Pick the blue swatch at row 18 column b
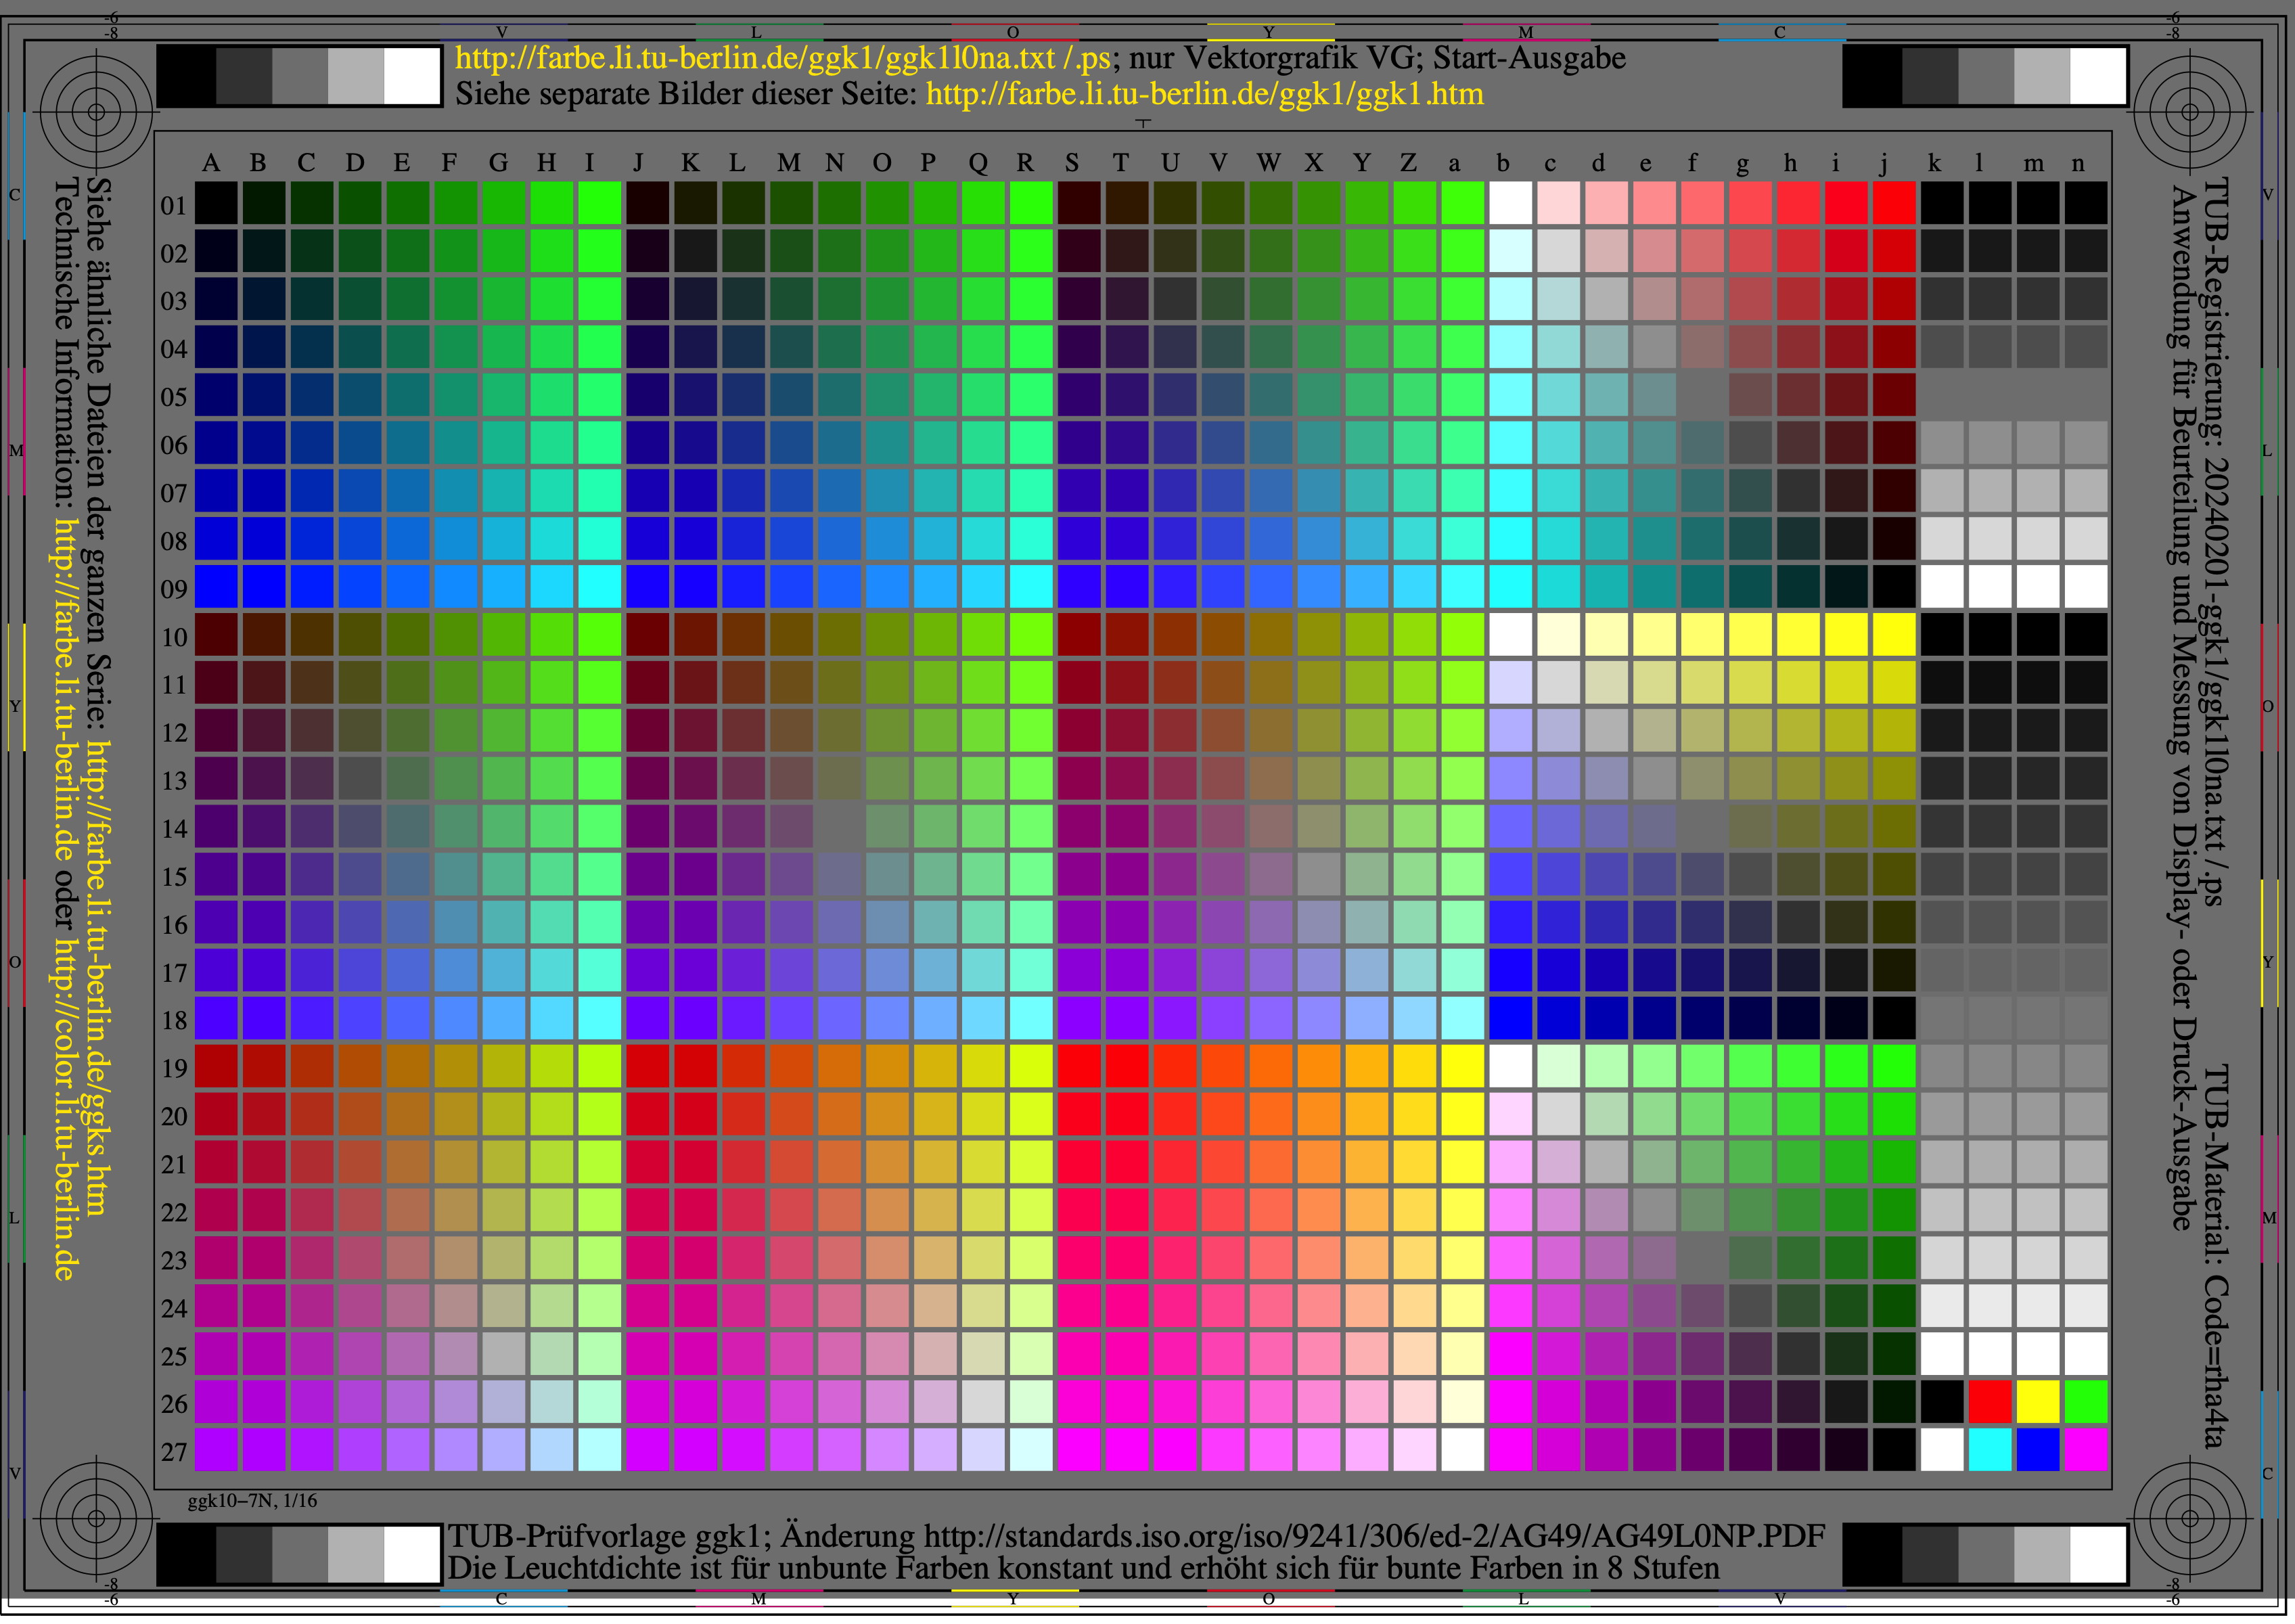Image resolution: width=2295 pixels, height=1624 pixels. 1510,1019
